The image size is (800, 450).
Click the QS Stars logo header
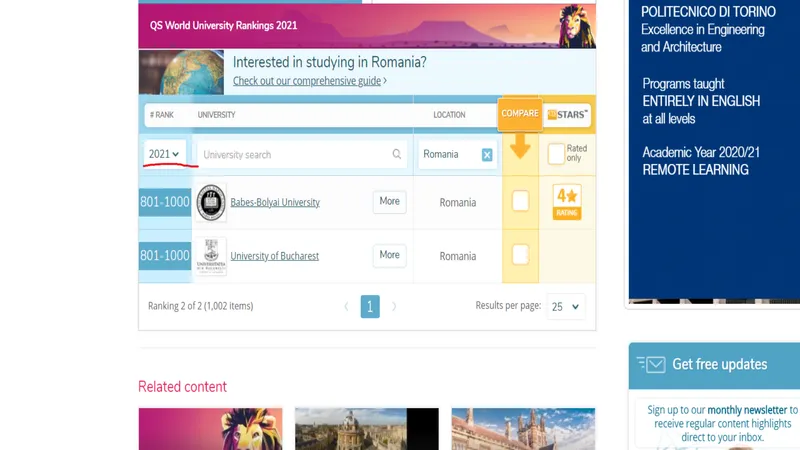click(x=568, y=114)
